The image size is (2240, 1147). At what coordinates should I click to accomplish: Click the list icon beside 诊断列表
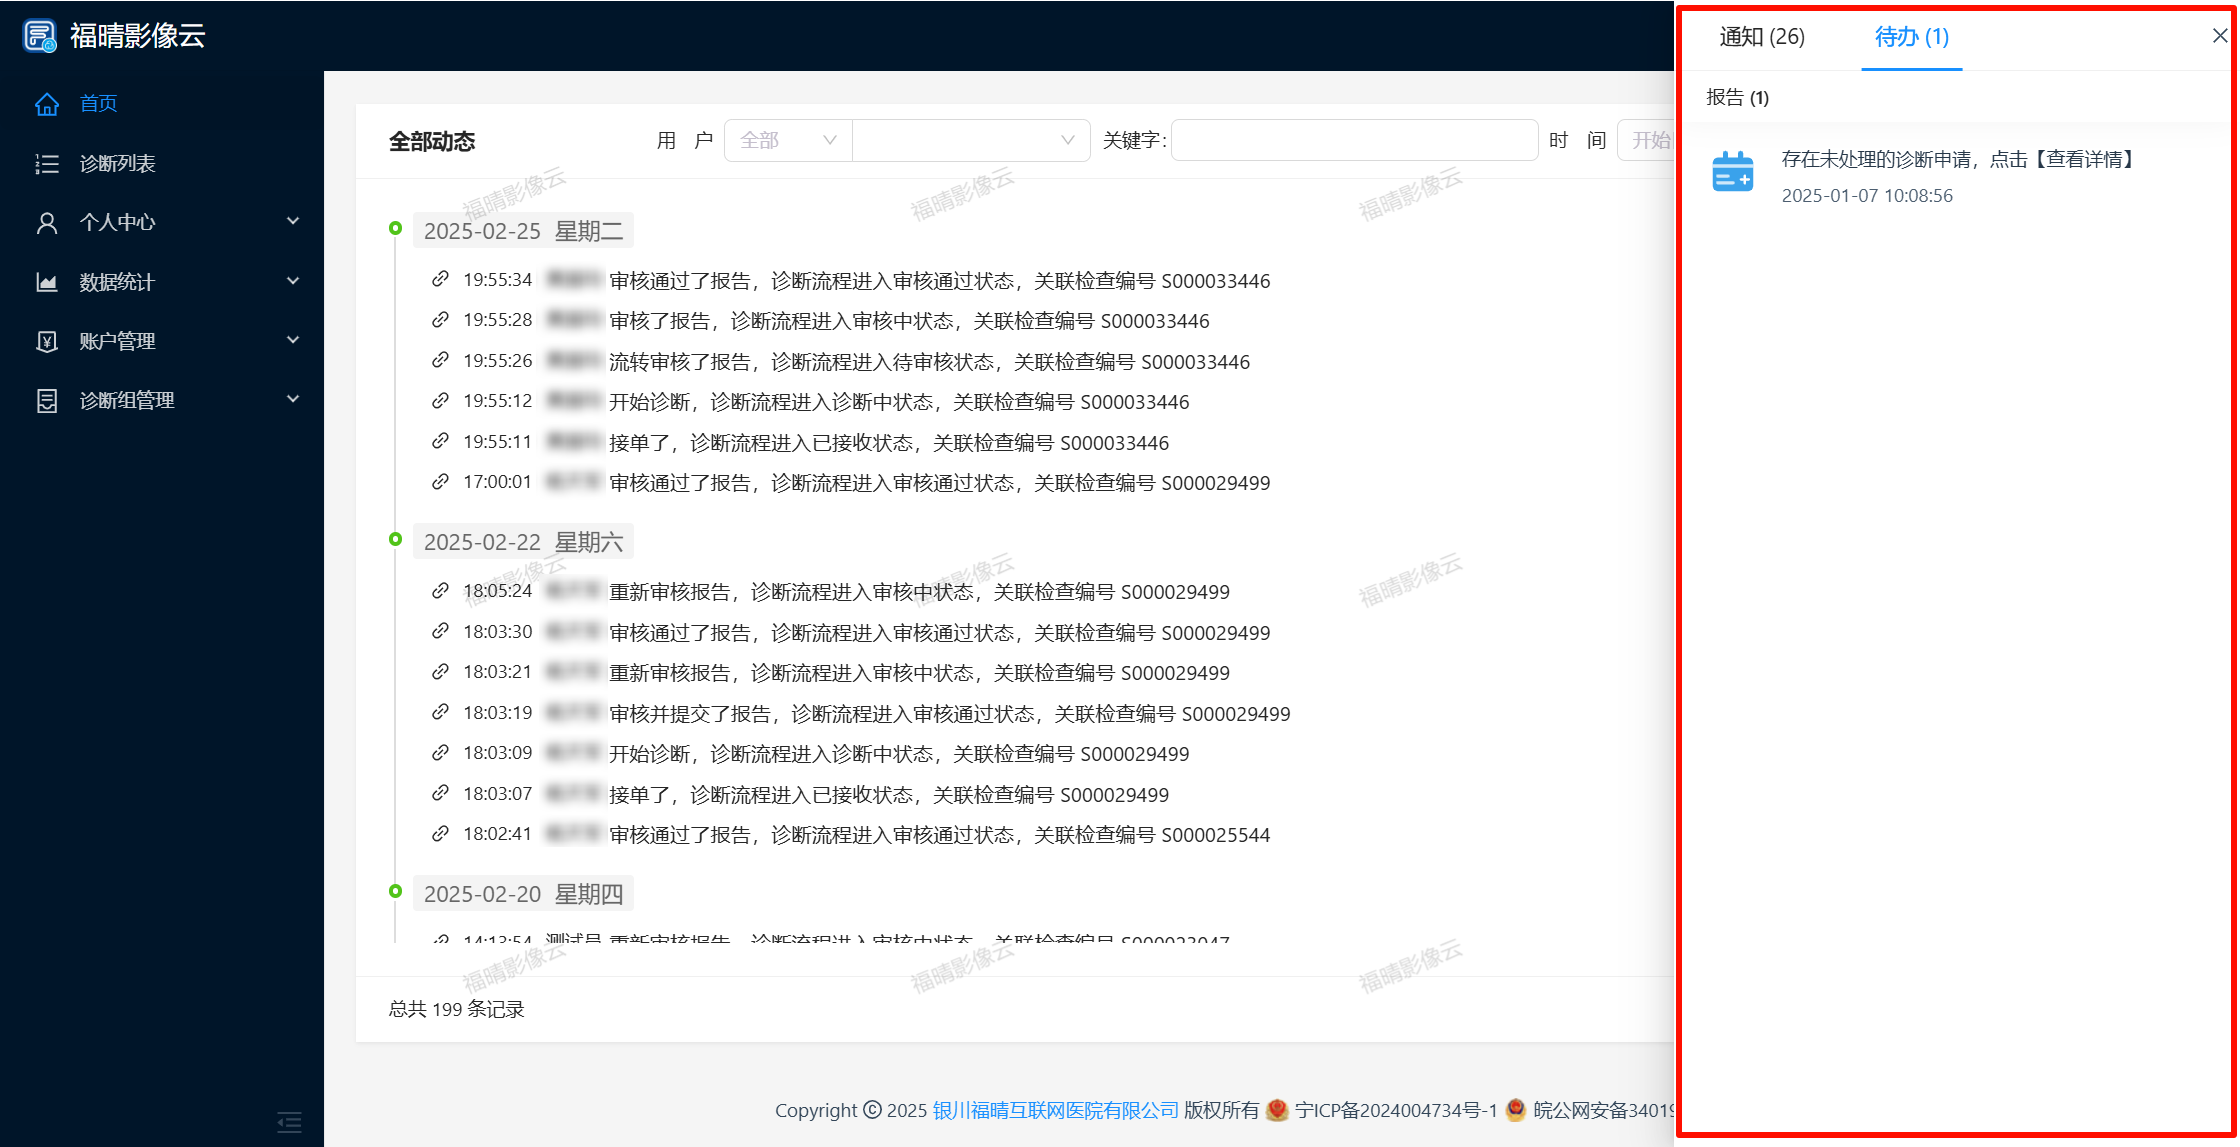tap(47, 164)
